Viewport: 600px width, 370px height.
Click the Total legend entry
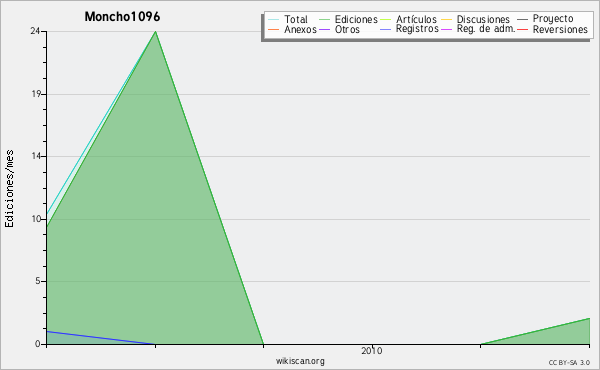coord(288,19)
